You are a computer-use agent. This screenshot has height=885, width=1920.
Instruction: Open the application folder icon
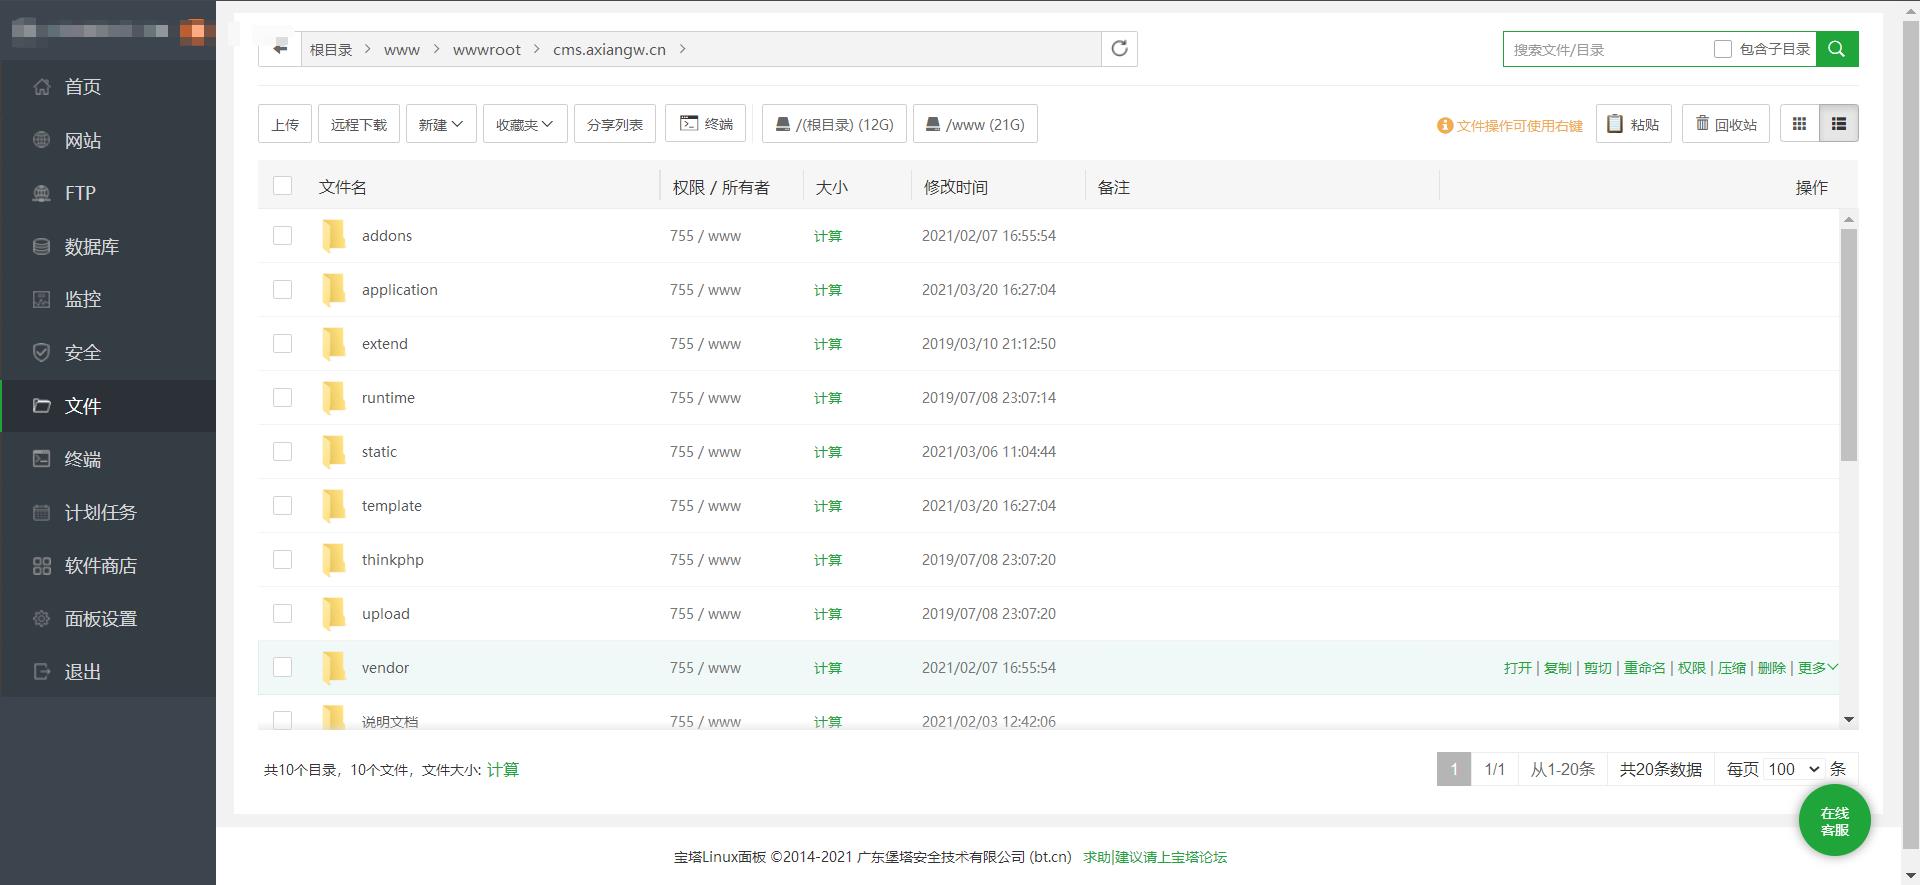(334, 290)
